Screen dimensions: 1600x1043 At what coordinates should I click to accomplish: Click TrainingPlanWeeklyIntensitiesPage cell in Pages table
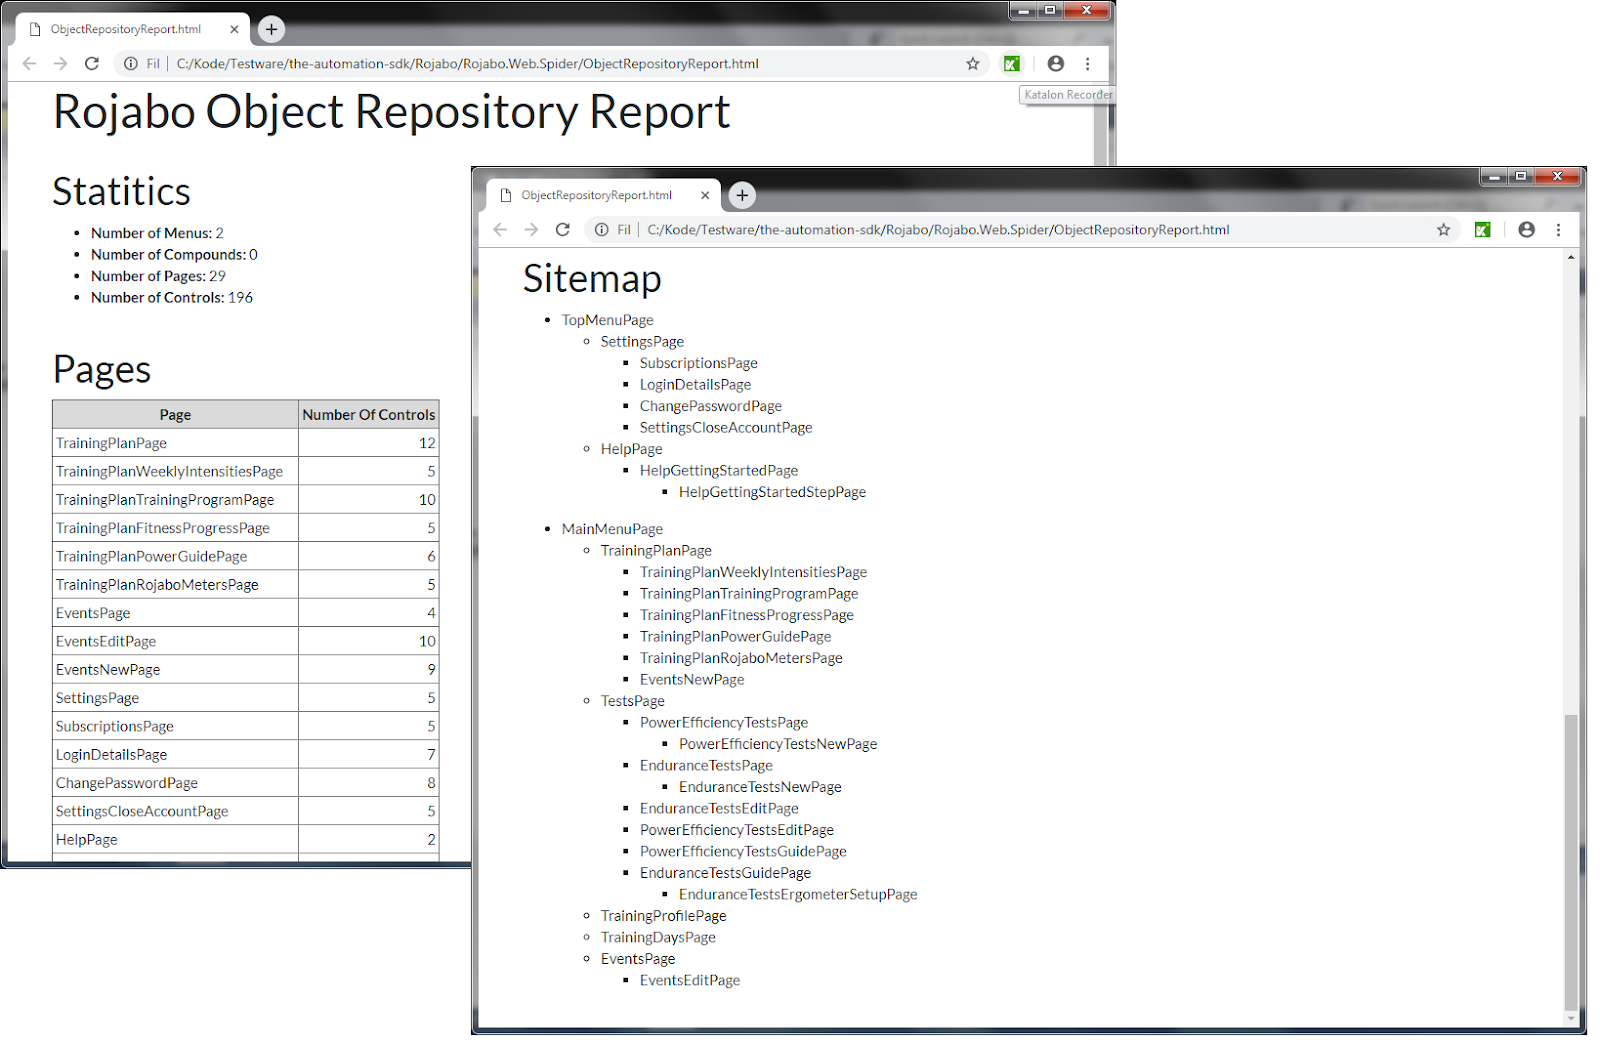pyautogui.click(x=175, y=471)
